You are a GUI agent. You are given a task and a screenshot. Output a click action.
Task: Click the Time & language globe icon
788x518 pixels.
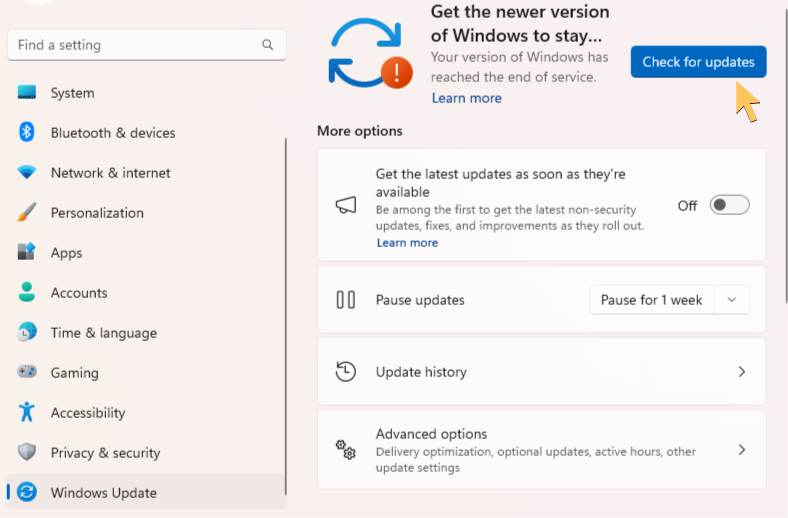pyautogui.click(x=27, y=332)
